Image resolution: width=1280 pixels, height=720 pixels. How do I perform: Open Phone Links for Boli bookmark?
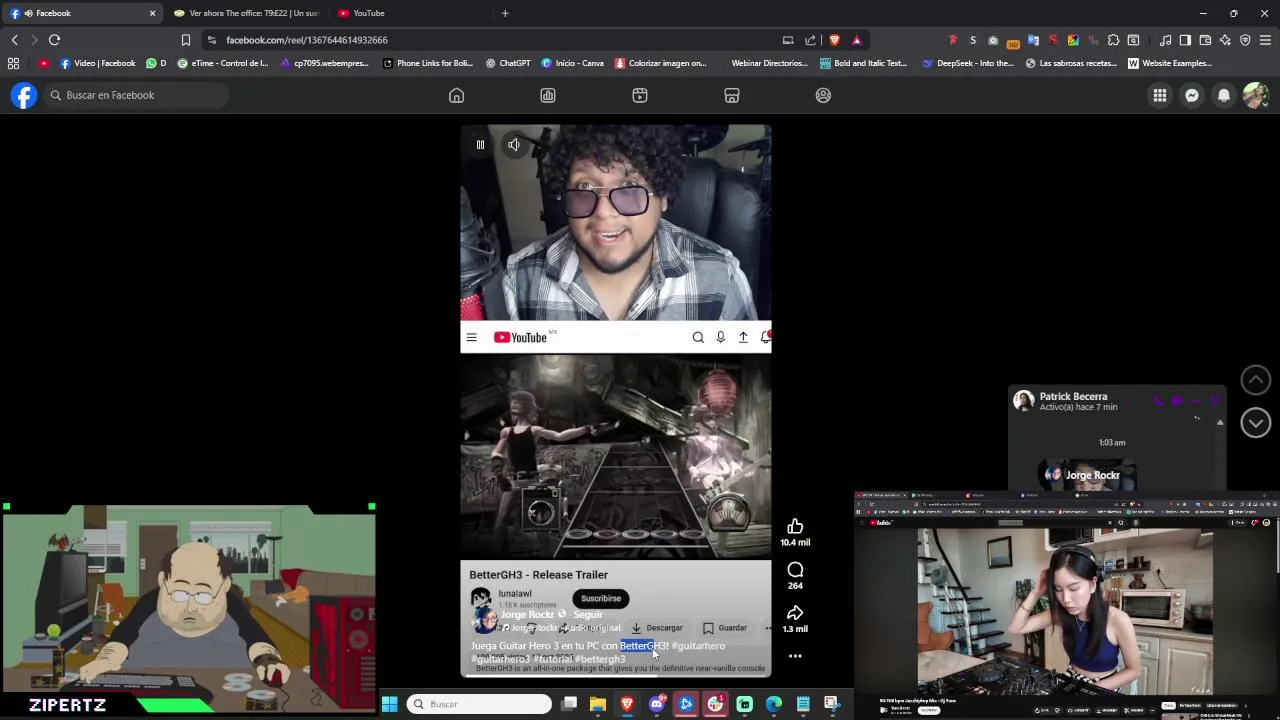pyautogui.click(x=428, y=63)
